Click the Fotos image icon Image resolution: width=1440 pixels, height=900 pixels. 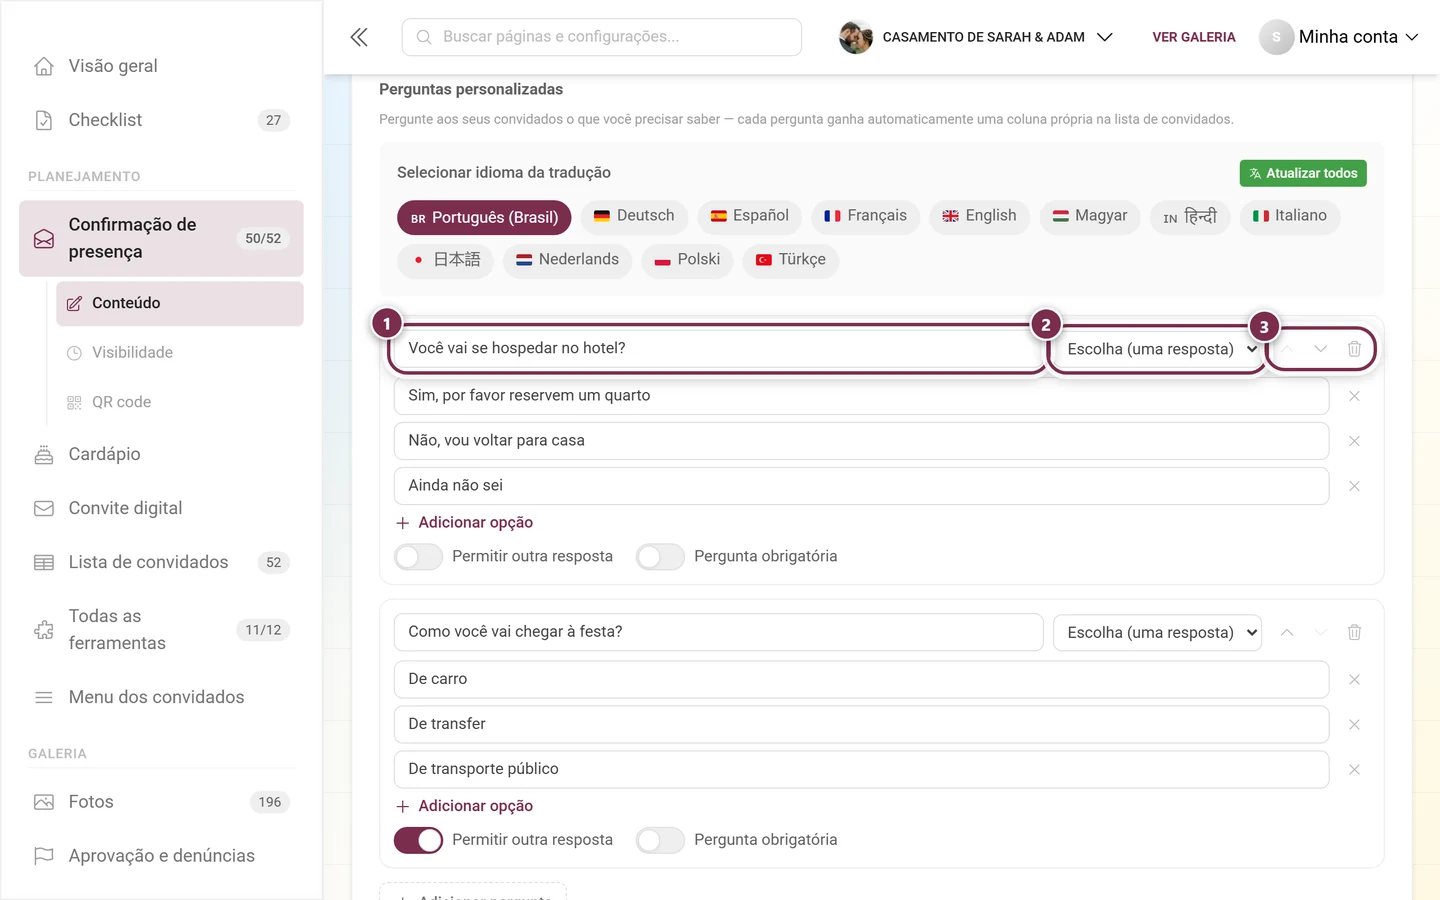[x=44, y=802]
